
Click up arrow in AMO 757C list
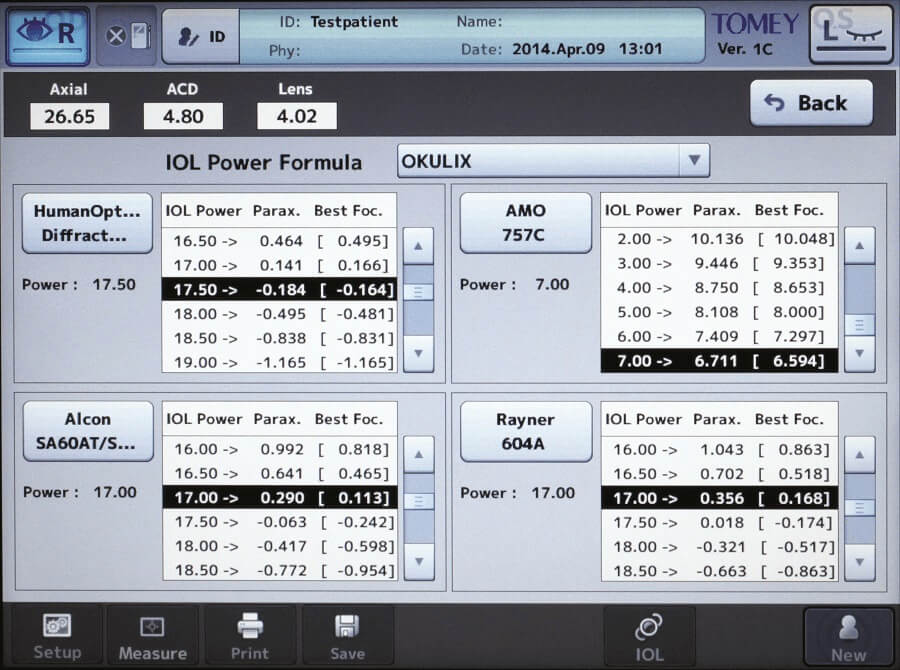click(859, 246)
